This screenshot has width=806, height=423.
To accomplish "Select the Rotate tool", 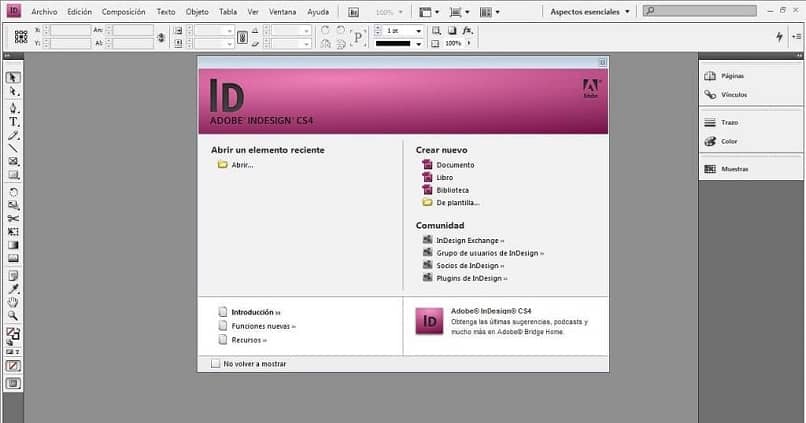I will point(13,192).
